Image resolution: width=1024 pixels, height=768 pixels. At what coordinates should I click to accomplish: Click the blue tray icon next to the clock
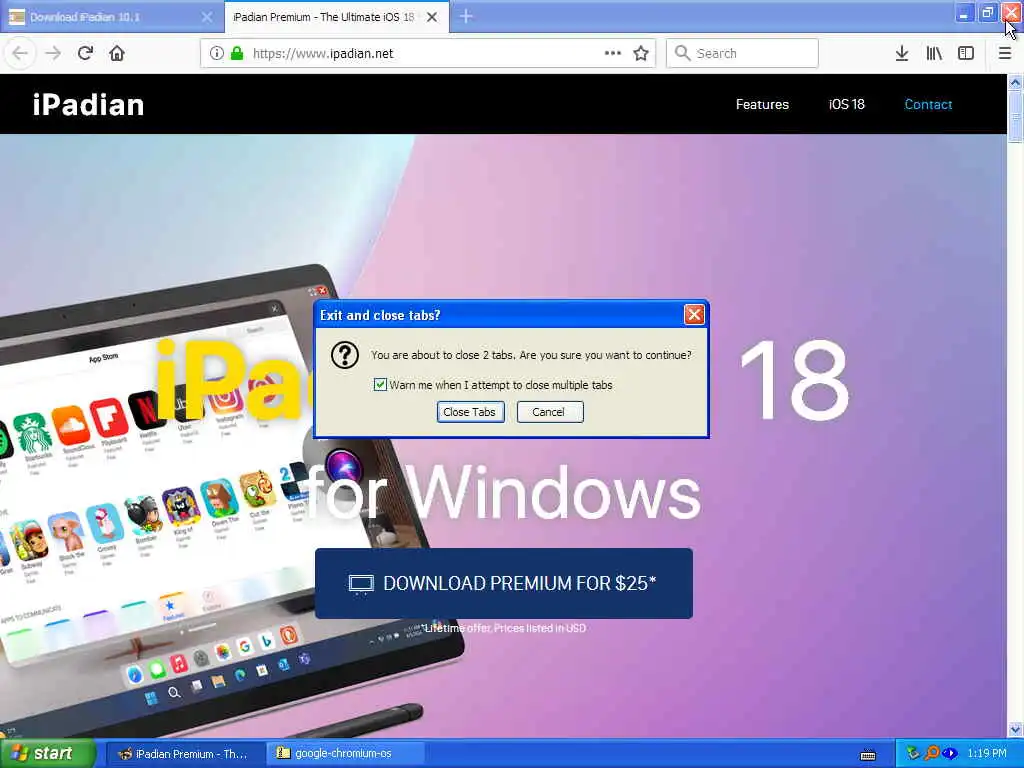tap(950, 754)
